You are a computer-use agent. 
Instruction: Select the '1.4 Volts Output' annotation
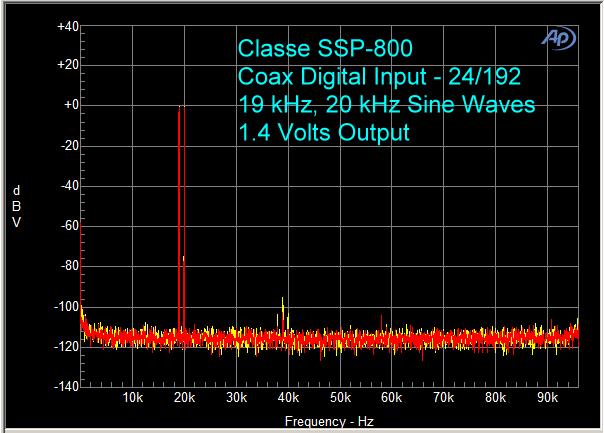point(323,132)
